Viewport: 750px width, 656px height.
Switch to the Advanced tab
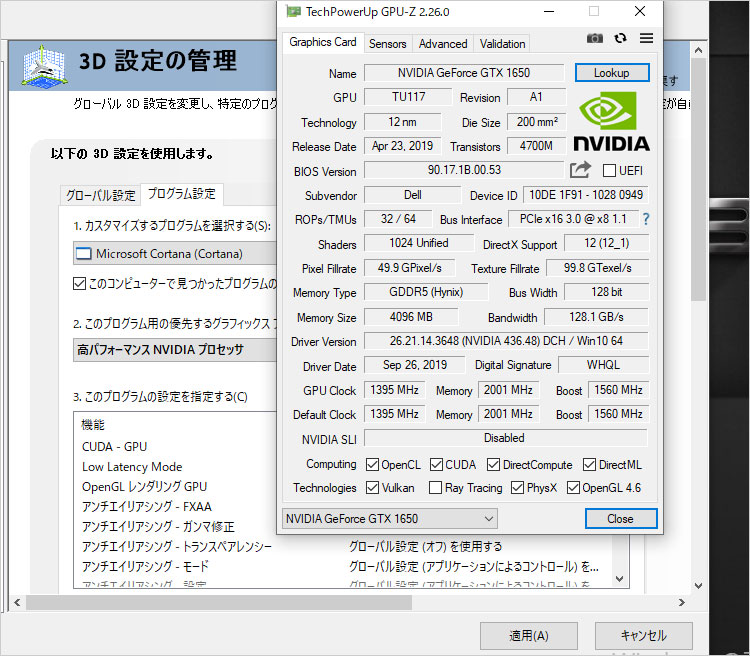[x=443, y=44]
